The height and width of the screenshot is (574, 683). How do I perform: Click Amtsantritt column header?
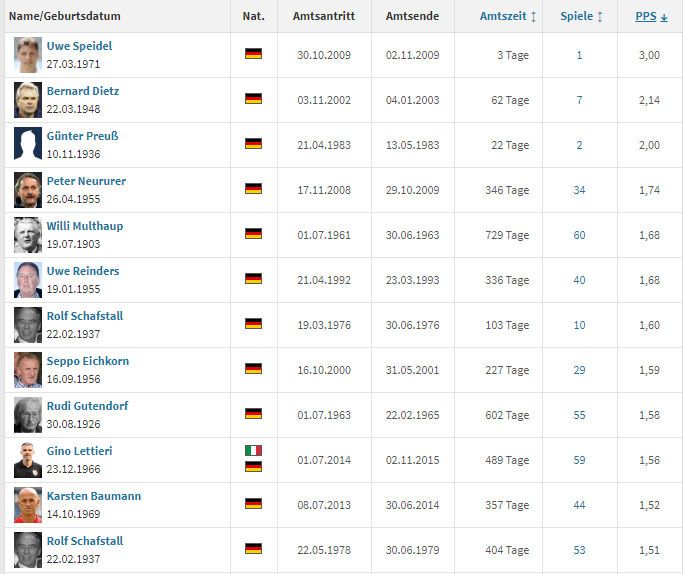coord(322,16)
